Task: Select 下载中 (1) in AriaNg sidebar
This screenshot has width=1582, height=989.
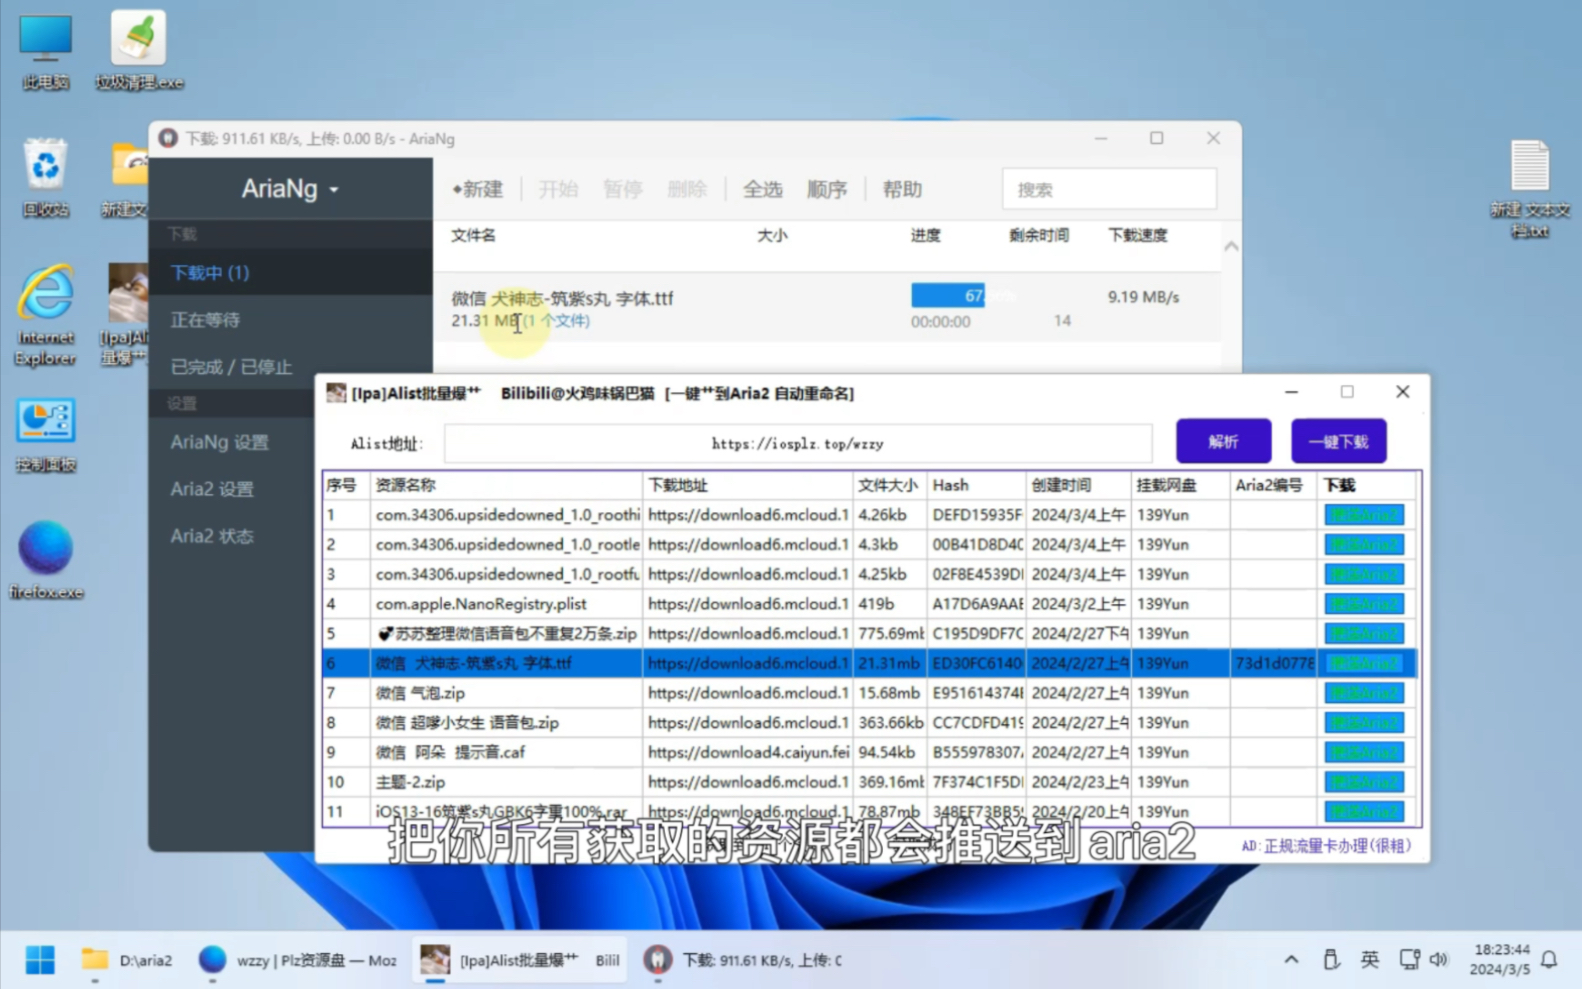Action: (x=291, y=272)
